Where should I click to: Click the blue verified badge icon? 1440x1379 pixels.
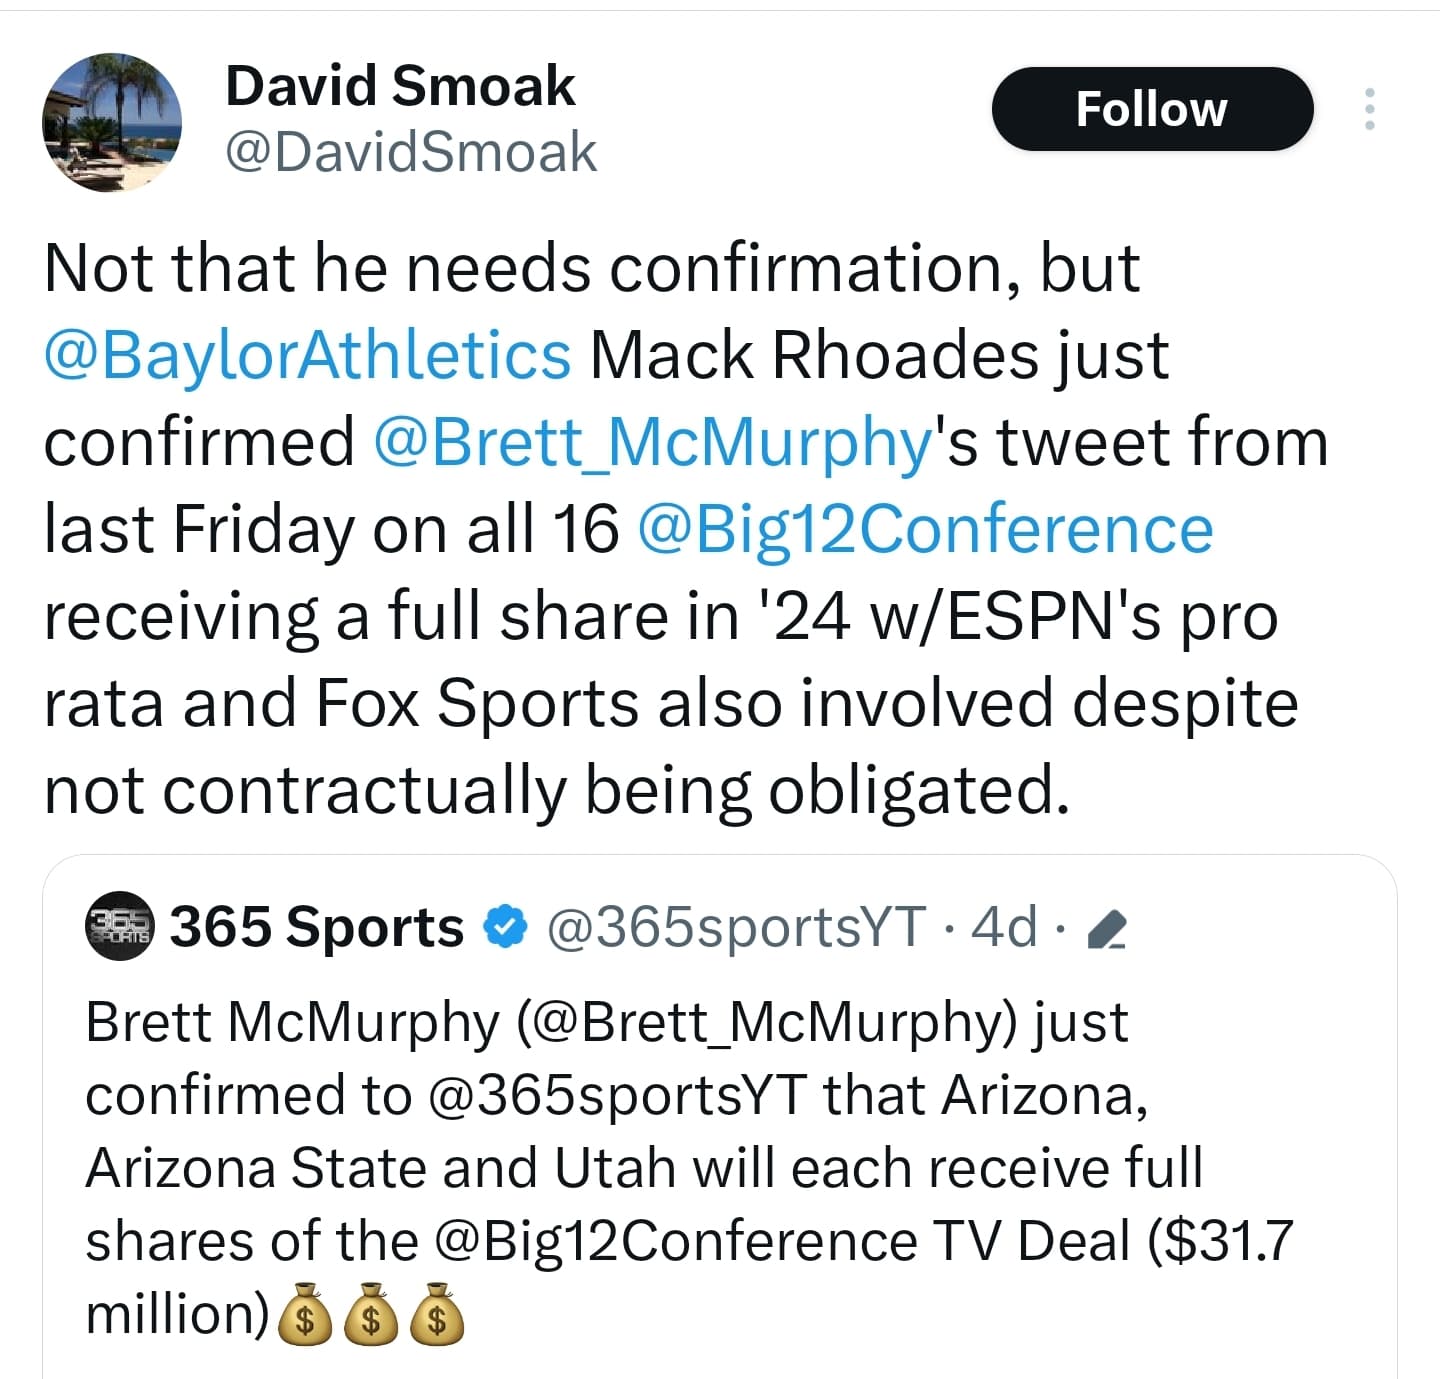point(505,926)
